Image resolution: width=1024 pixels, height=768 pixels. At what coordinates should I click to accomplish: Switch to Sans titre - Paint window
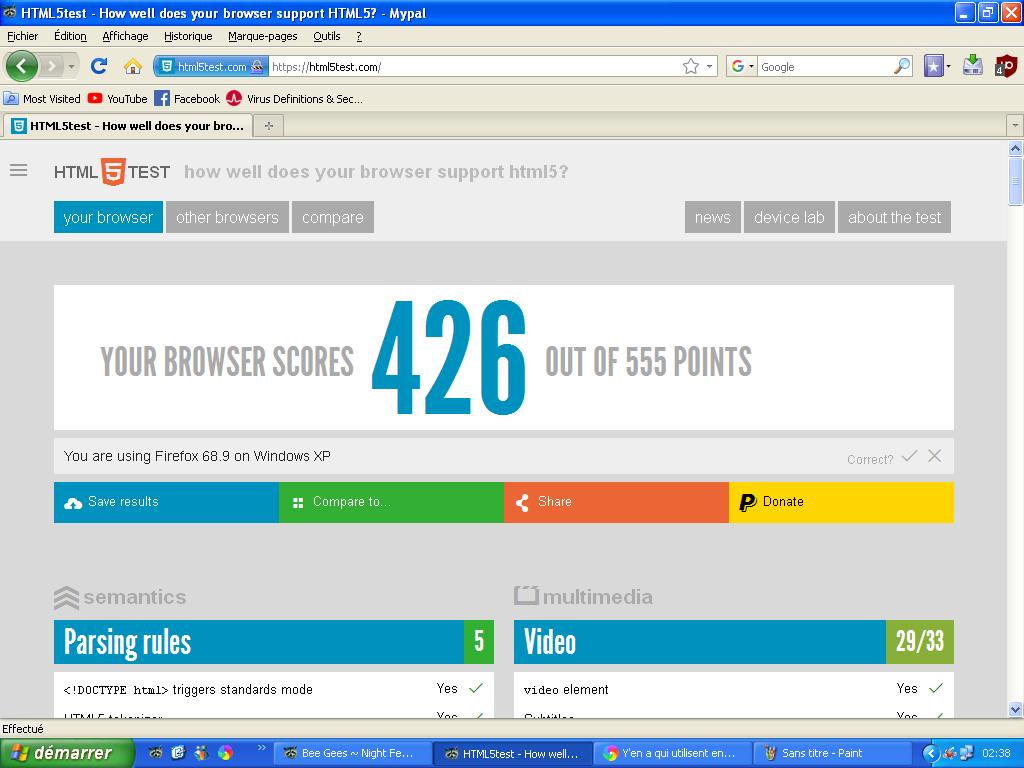point(833,753)
